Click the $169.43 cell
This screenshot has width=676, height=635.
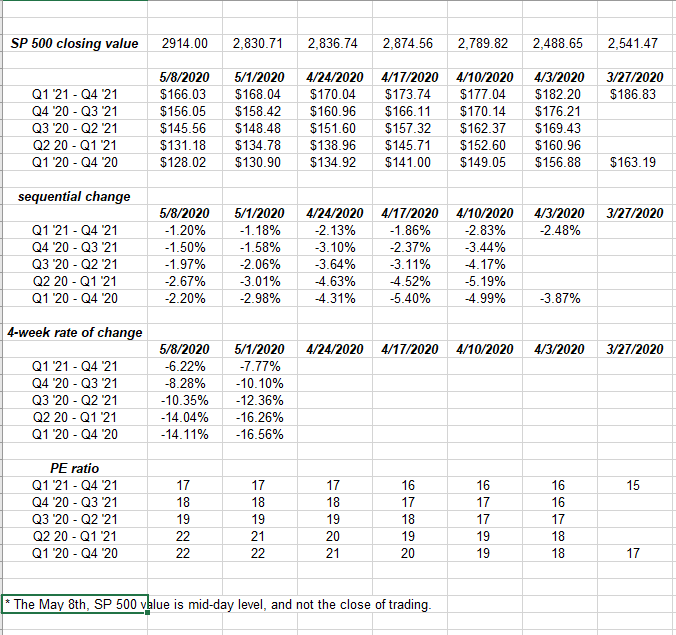[558, 128]
